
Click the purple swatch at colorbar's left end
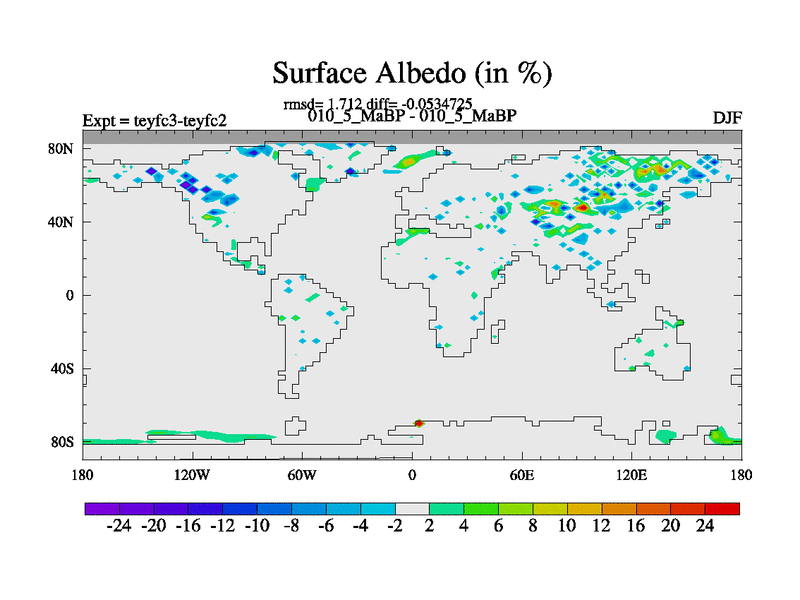(102, 509)
